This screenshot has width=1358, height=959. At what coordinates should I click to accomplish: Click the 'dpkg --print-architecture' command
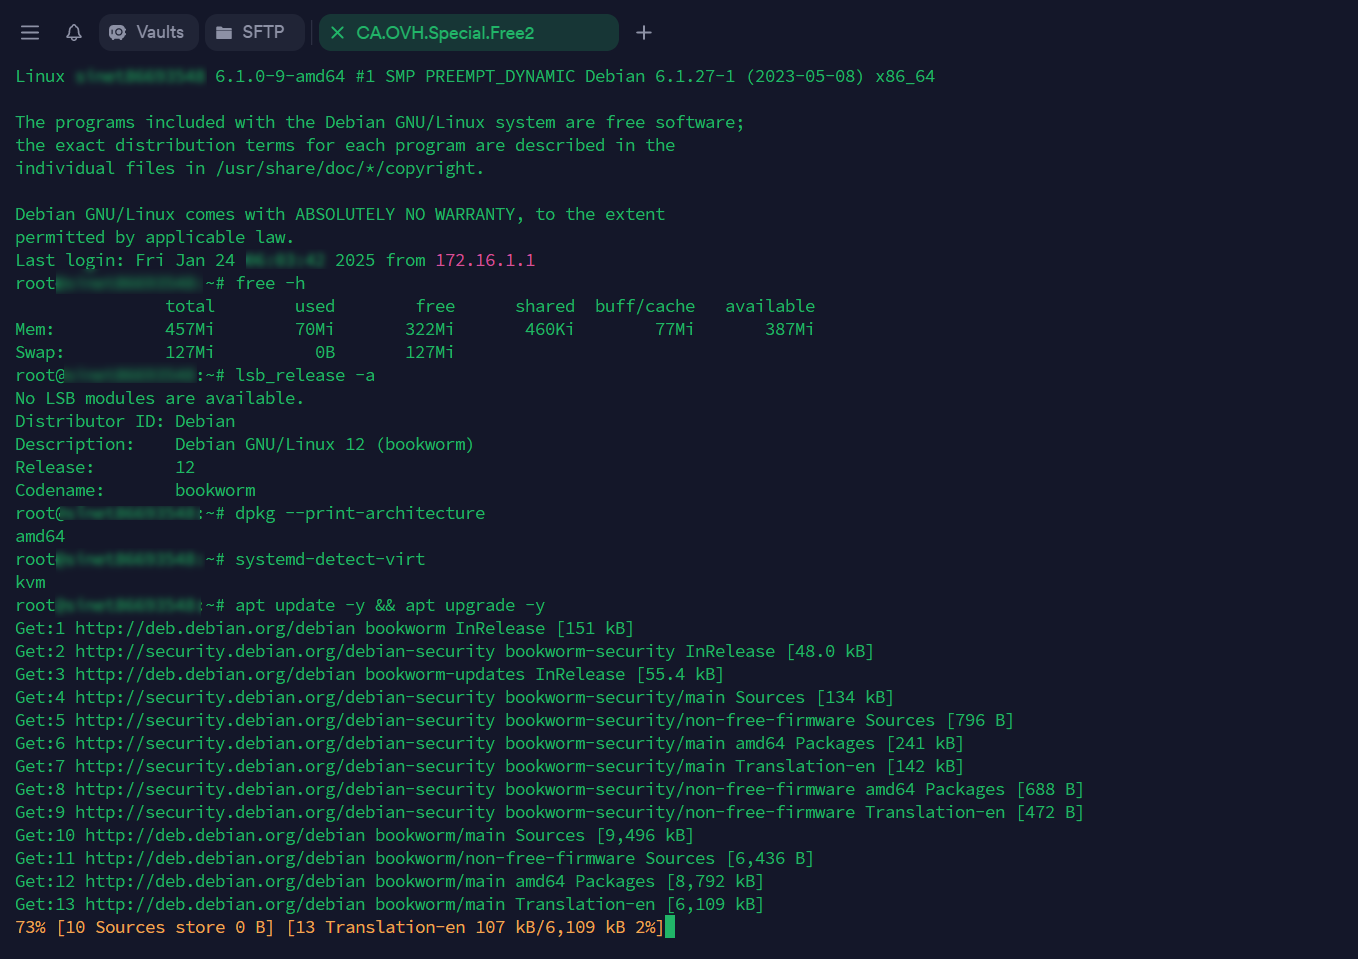360,513
